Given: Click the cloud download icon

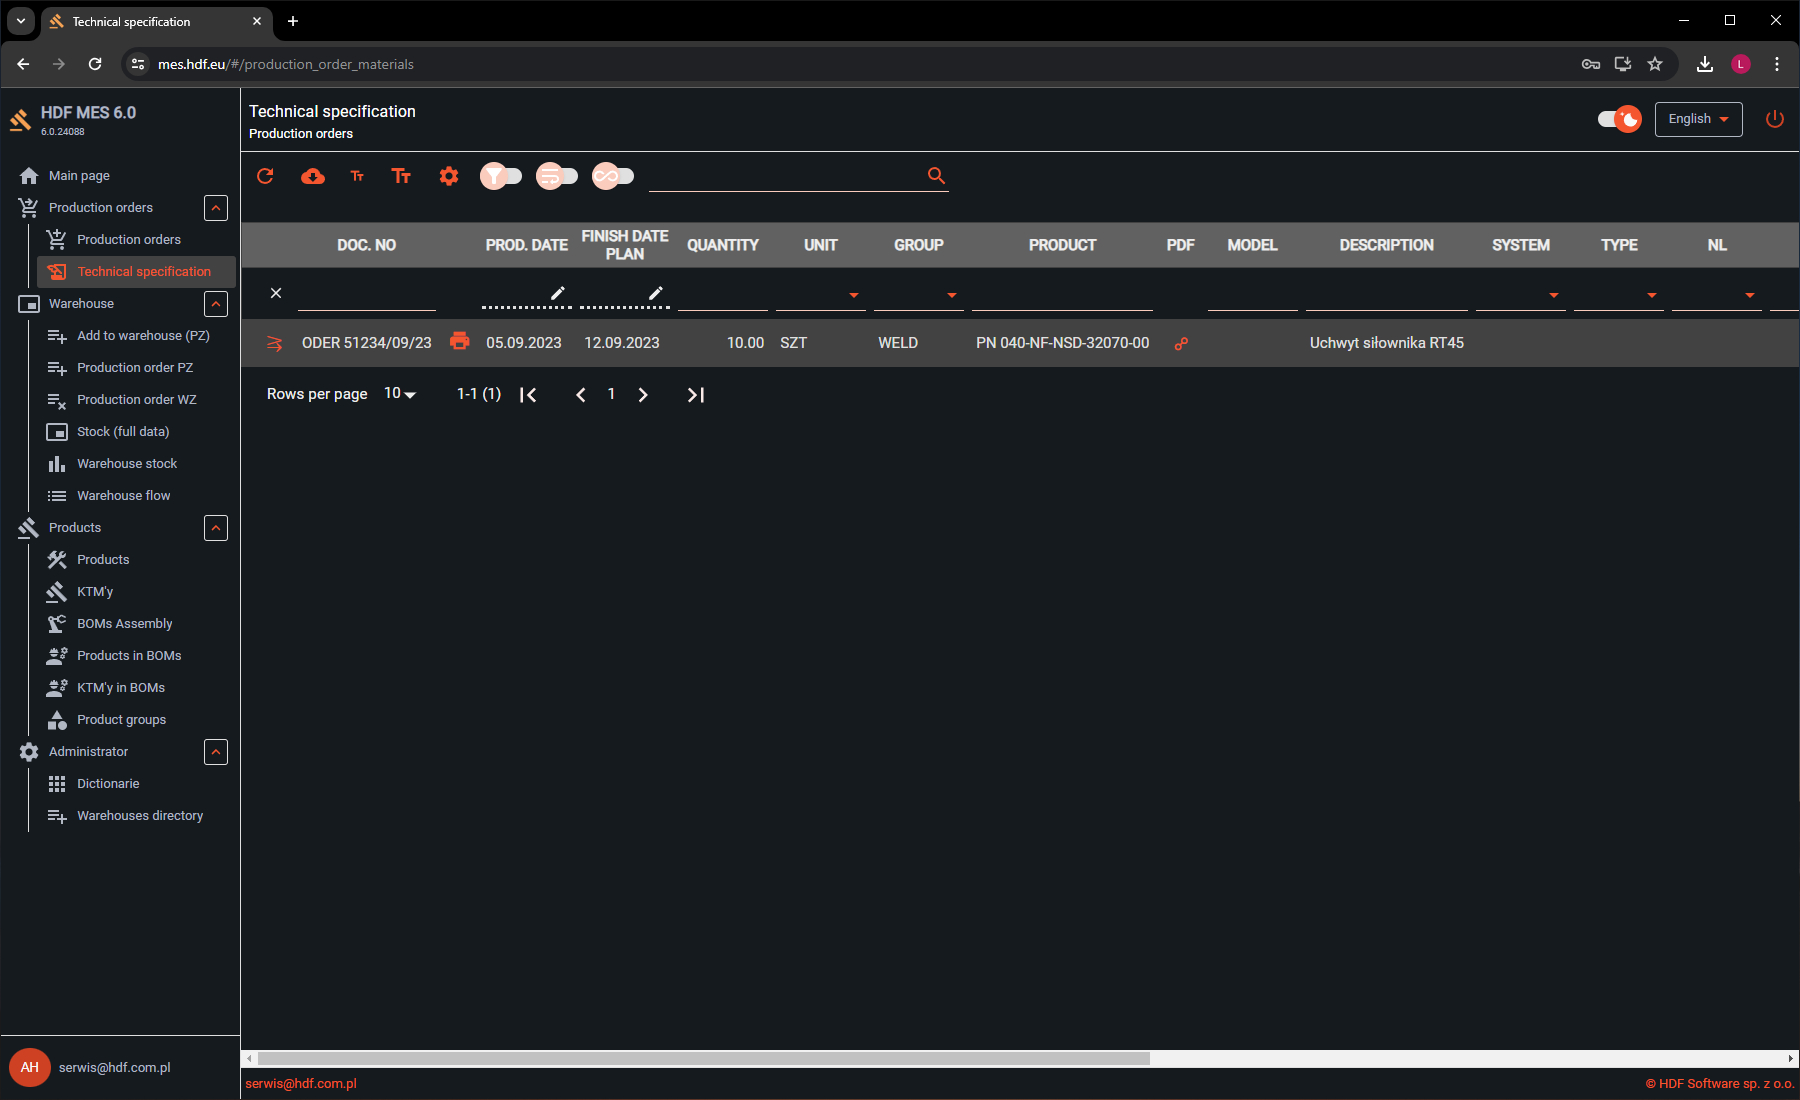Looking at the screenshot, I should pyautogui.click(x=313, y=176).
